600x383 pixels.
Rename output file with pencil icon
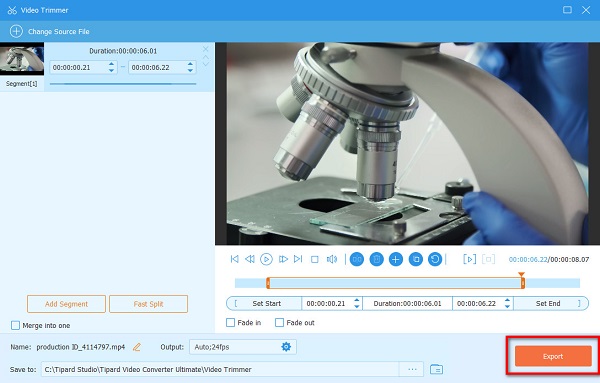pyautogui.click(x=137, y=347)
